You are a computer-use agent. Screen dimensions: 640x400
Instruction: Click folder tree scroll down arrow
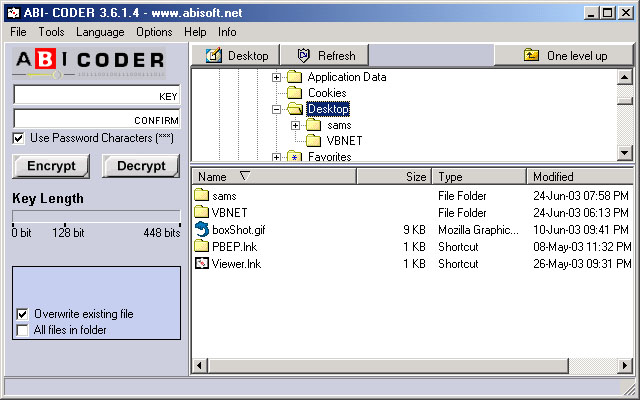coord(625,153)
